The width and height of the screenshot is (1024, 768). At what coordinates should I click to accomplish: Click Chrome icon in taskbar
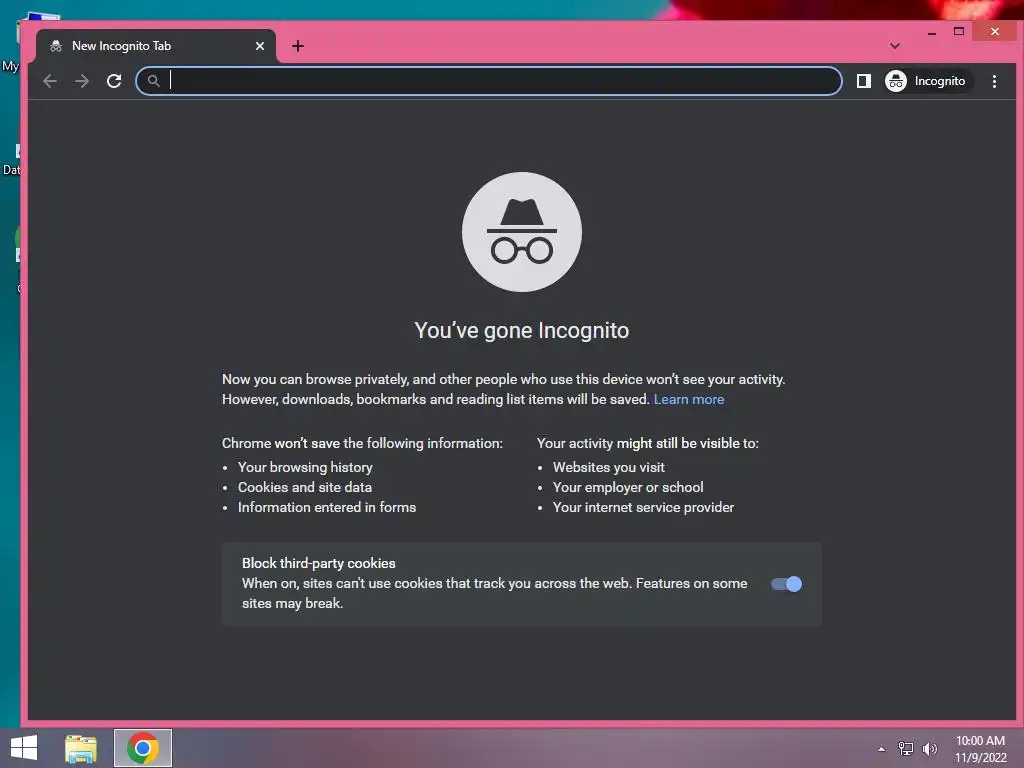tap(143, 748)
